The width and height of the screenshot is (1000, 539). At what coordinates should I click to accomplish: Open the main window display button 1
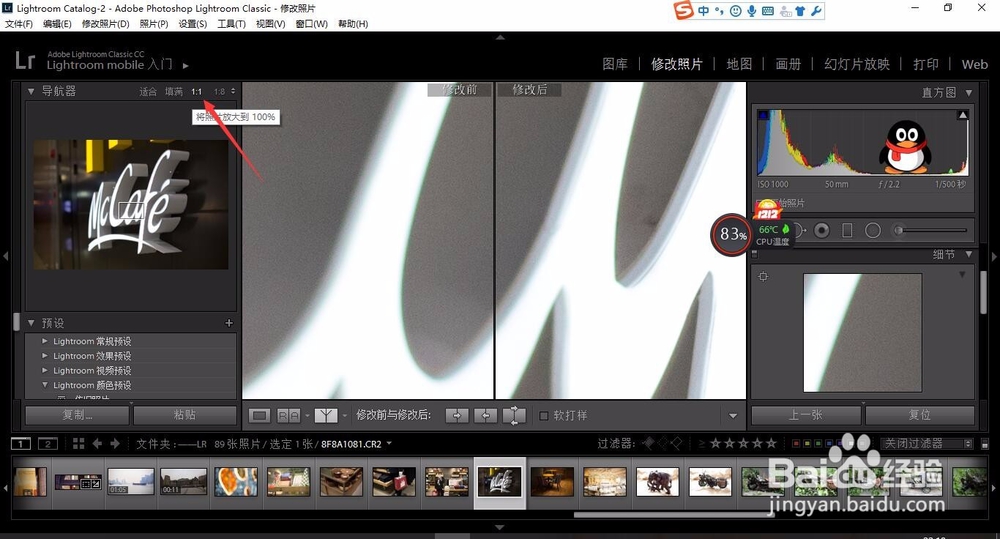click(x=20, y=443)
